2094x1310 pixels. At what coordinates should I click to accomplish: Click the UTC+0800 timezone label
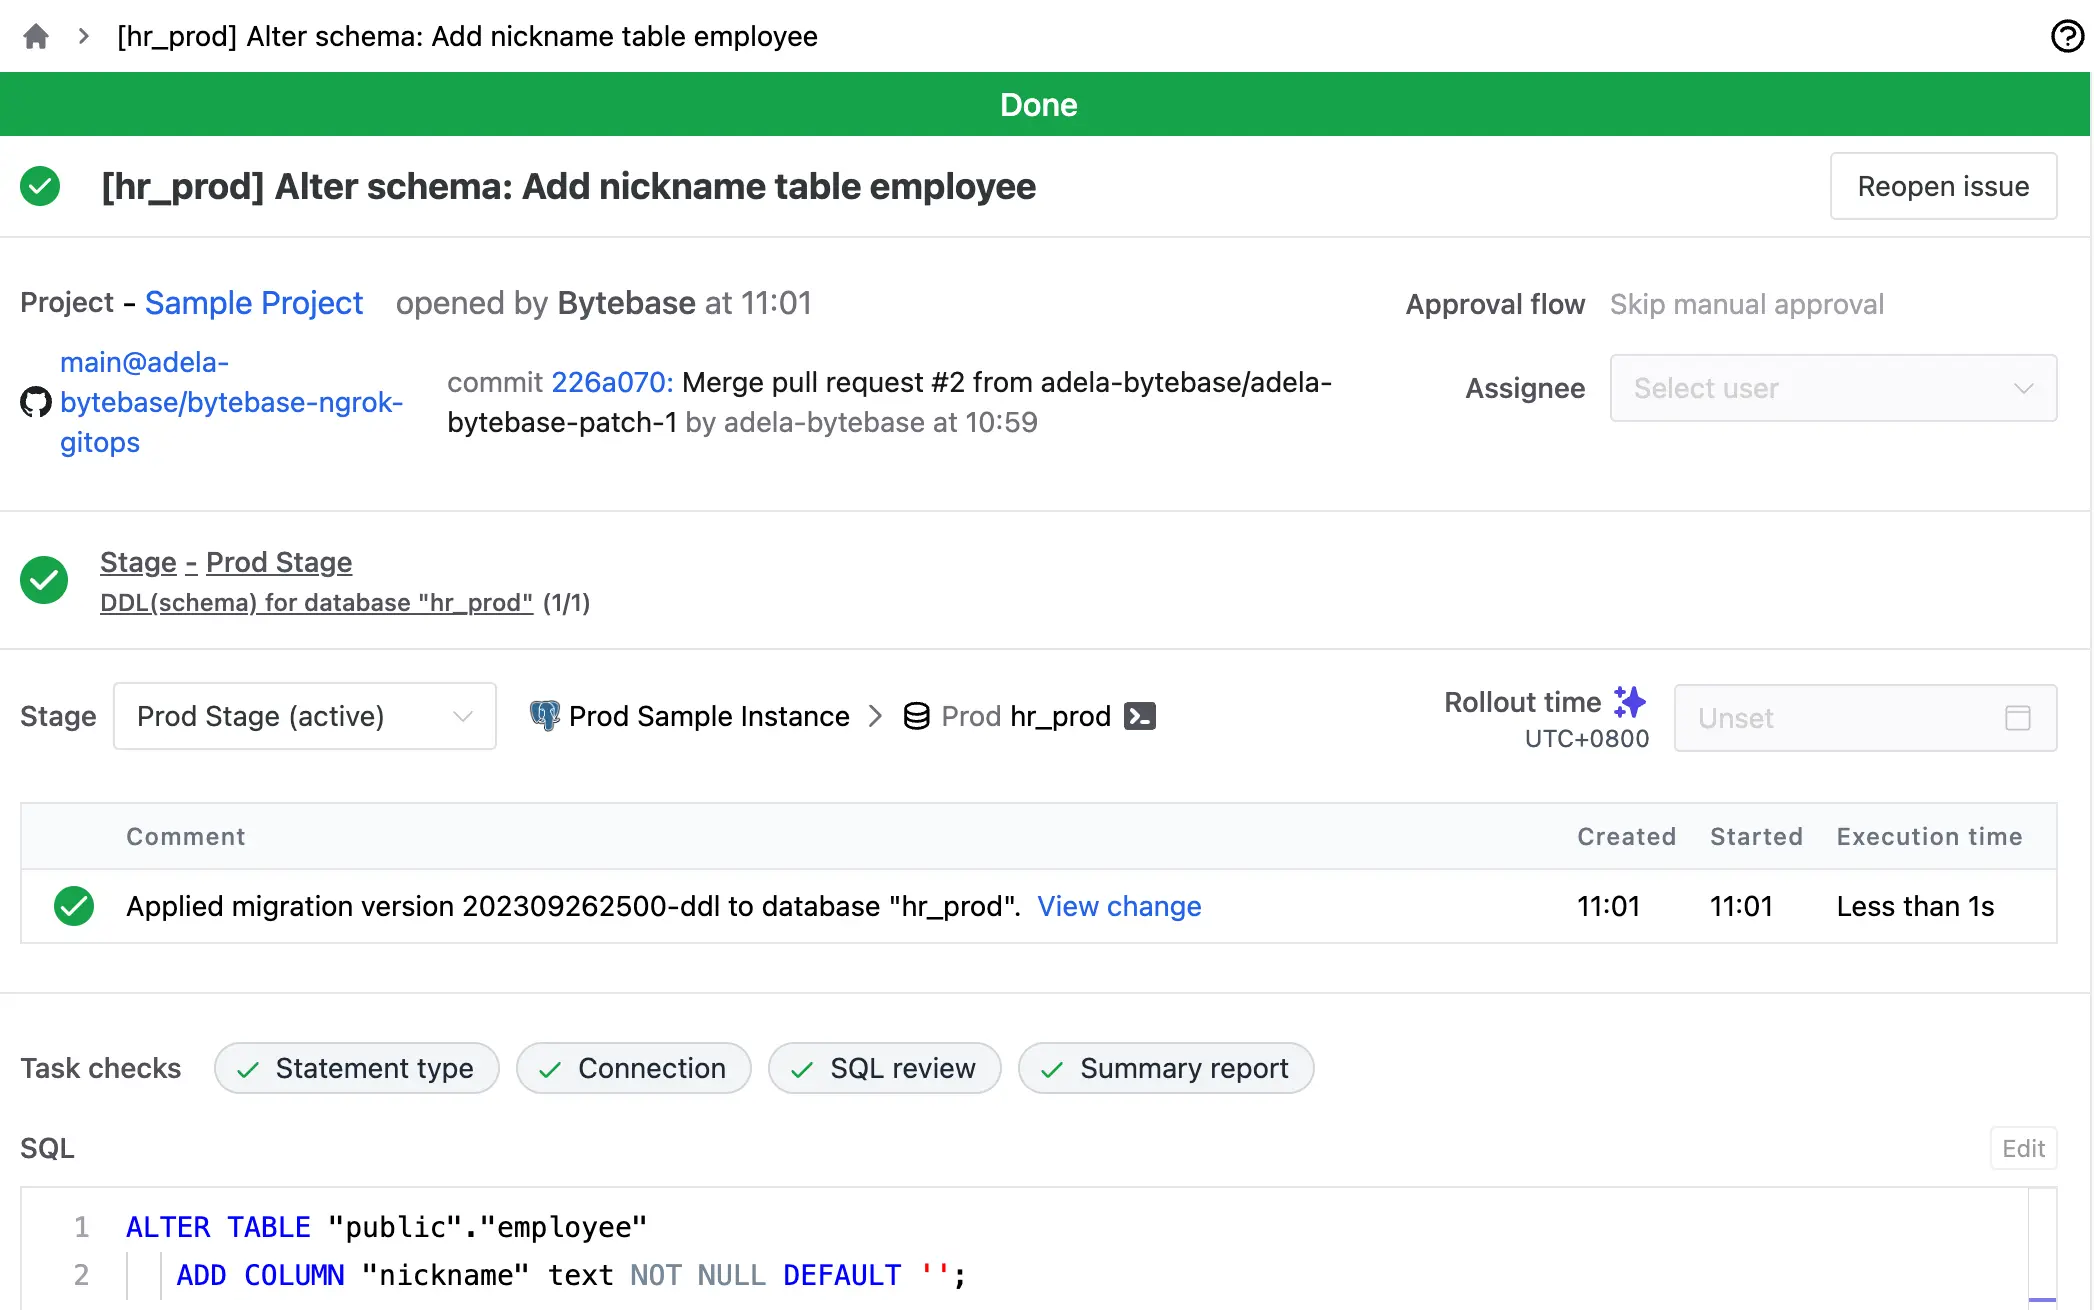[x=1587, y=739]
